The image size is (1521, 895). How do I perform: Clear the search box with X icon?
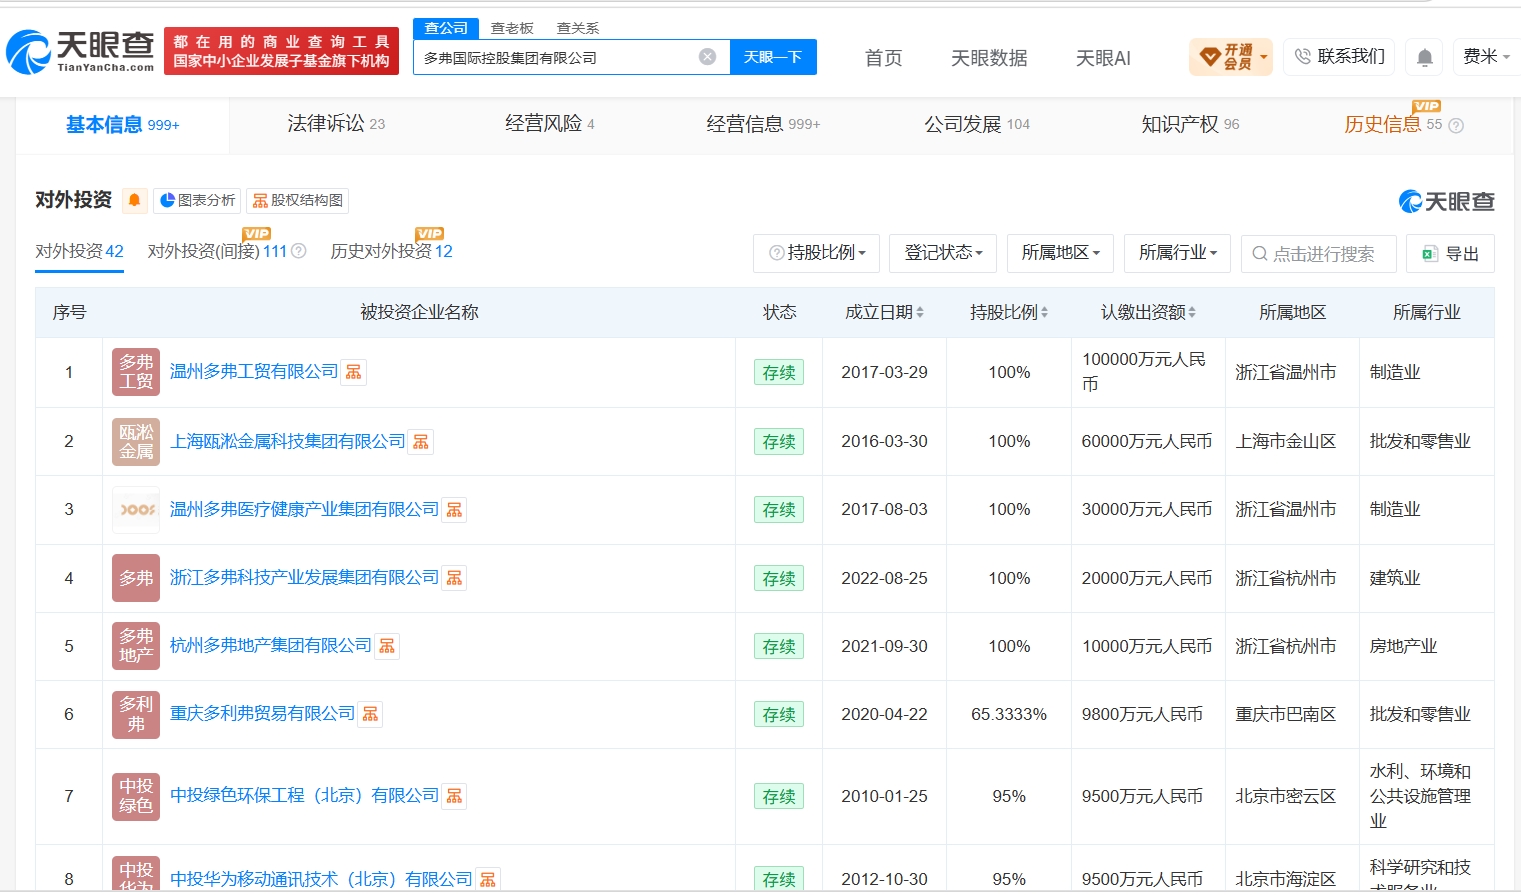[x=707, y=57]
